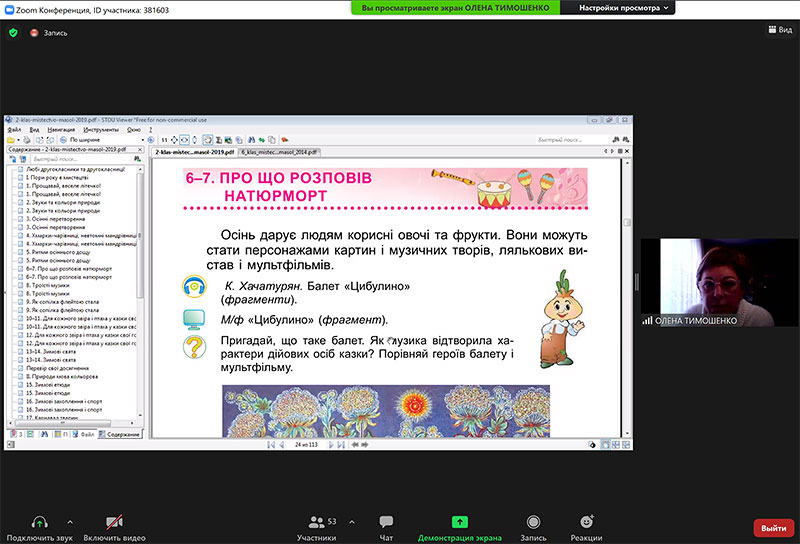Image resolution: width=800 pixels, height=544 pixels.
Task: Select the Содержание panel tab
Action: click(120, 434)
